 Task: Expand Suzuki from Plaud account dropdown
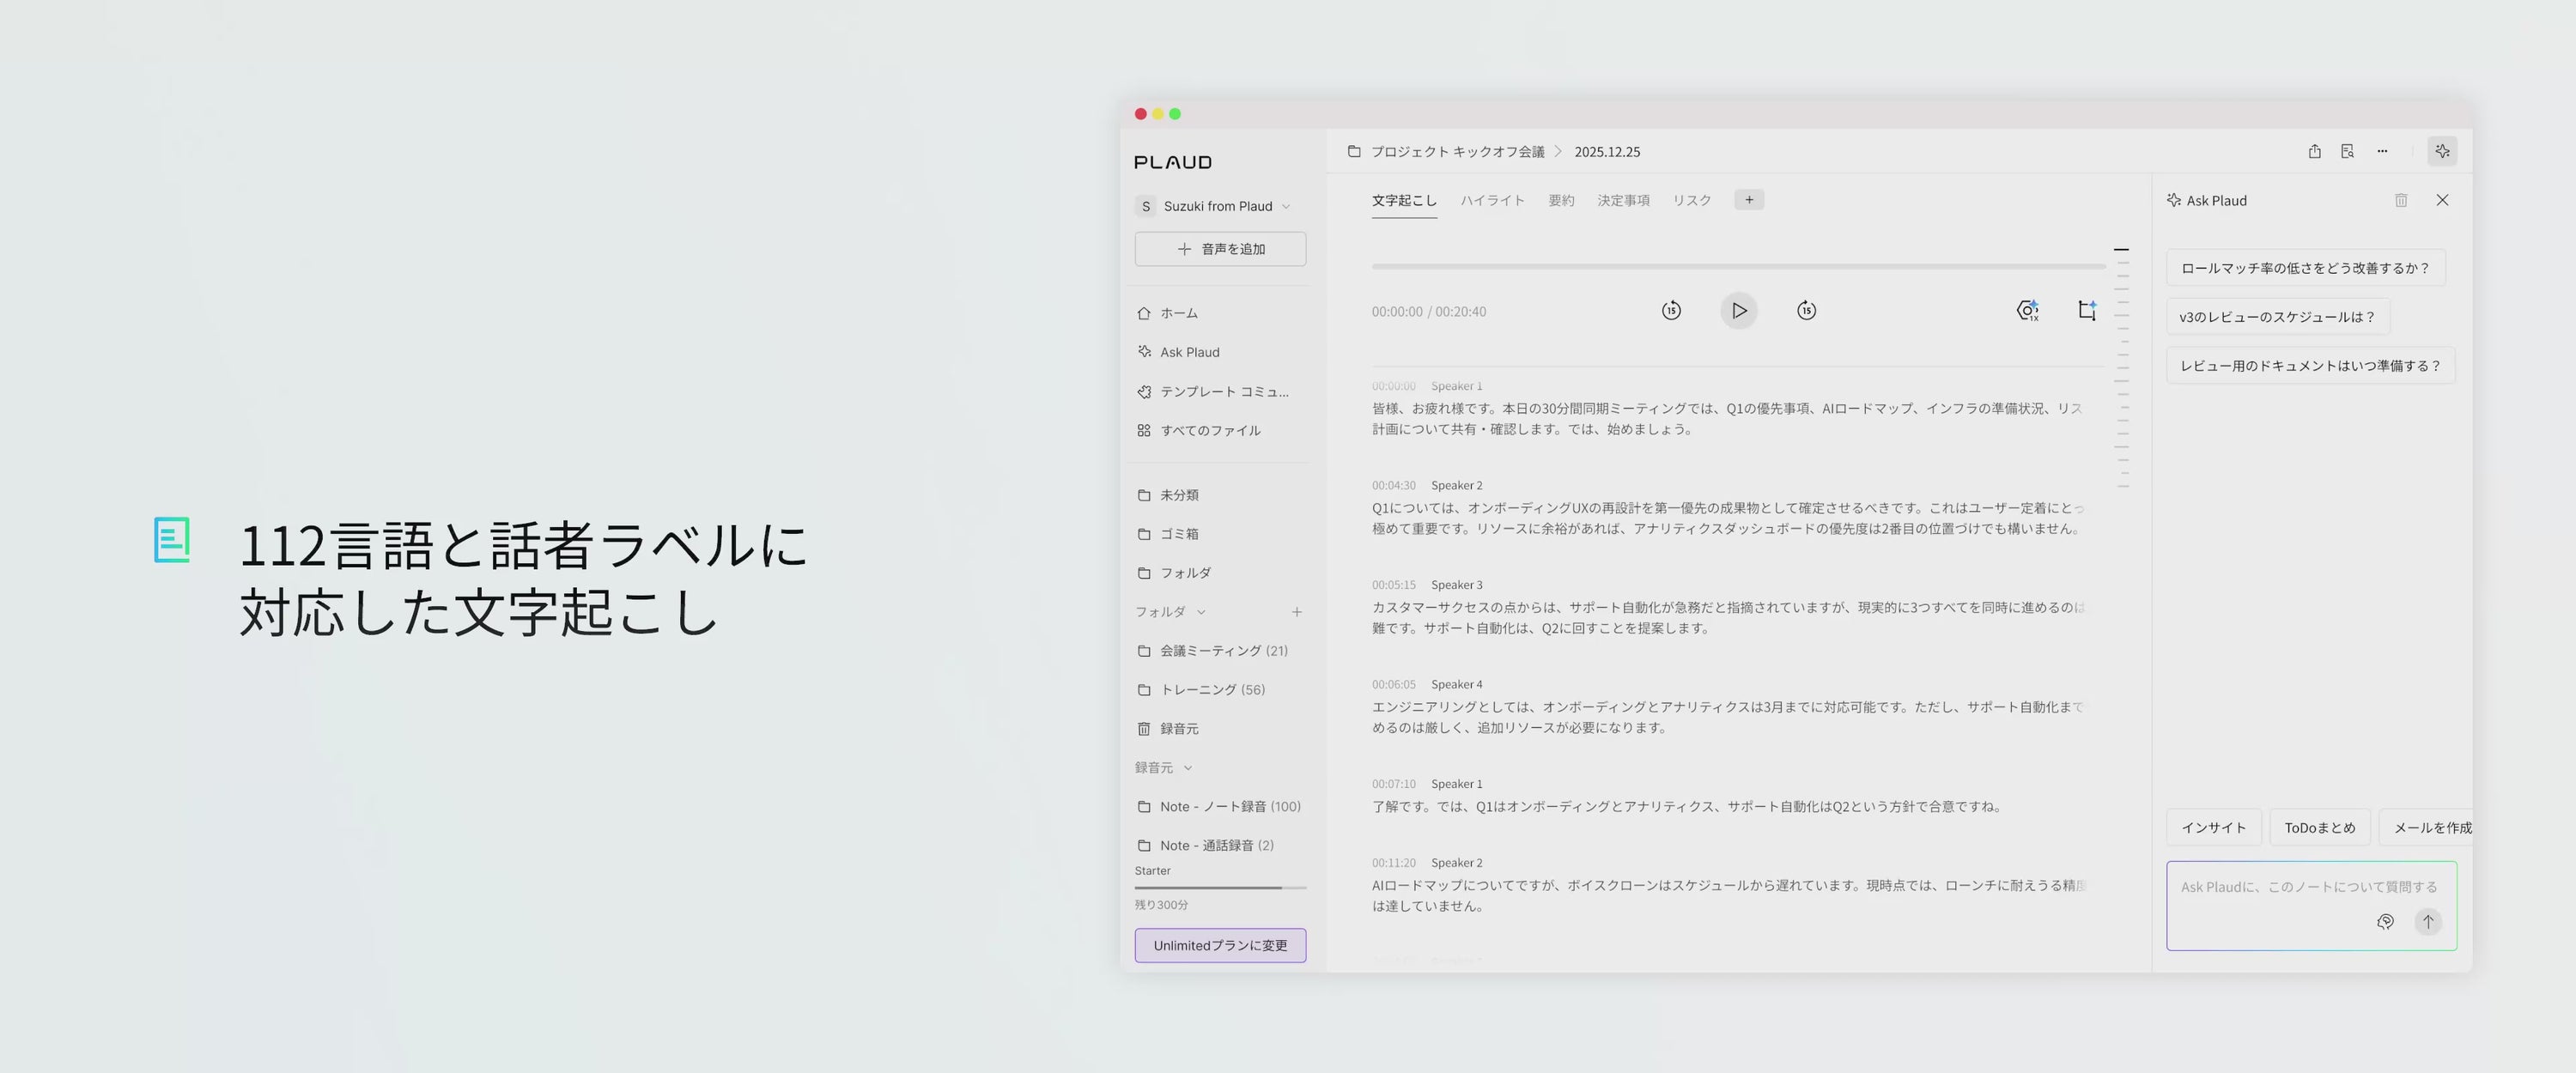1286,207
